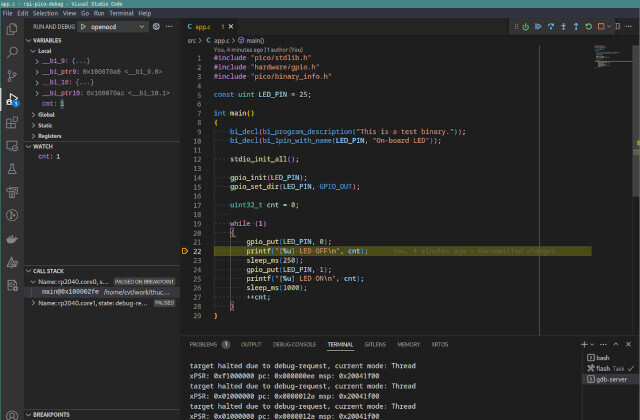The image size is (640, 420).
Task: Open editor more actions ellipsis
Action: click(629, 27)
